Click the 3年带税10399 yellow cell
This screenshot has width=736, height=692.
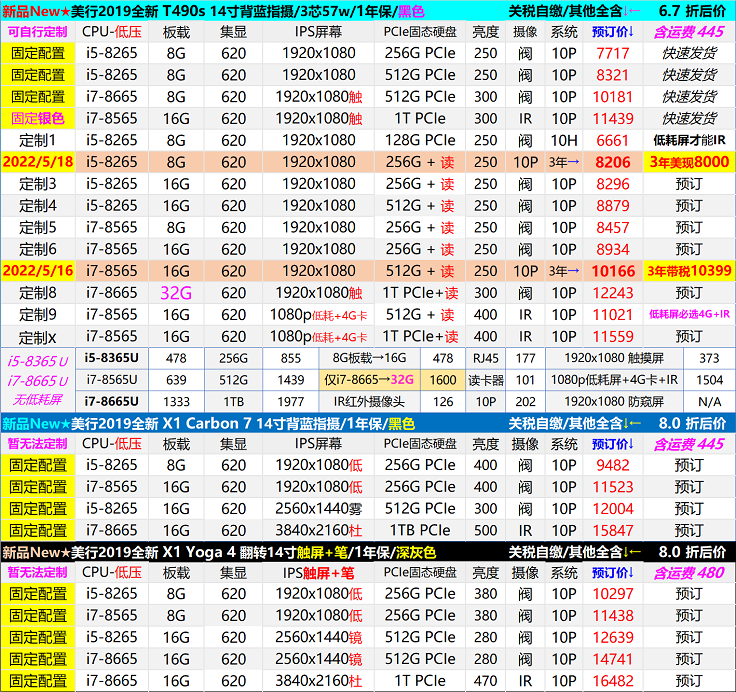click(689, 270)
